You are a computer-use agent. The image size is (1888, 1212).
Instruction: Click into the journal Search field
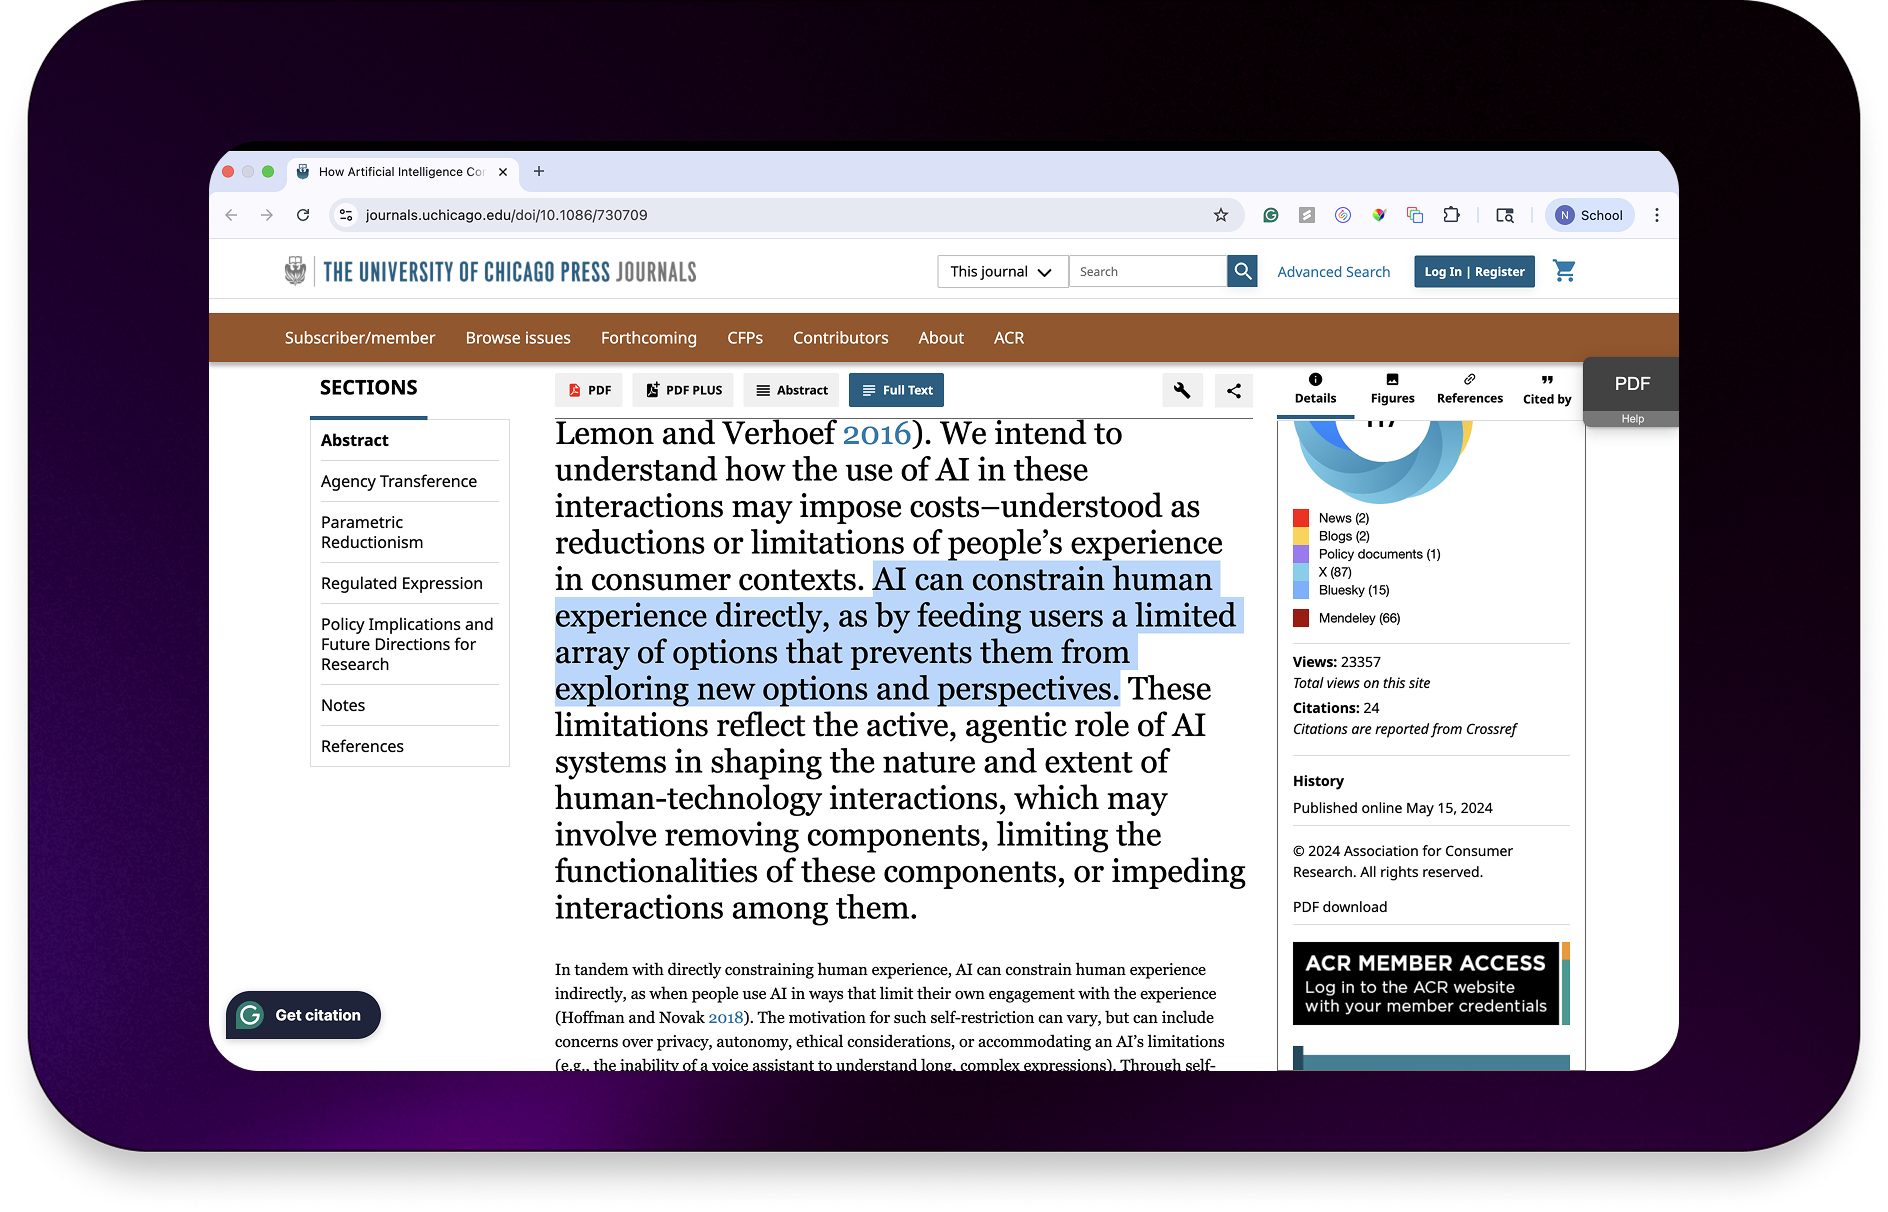point(1147,271)
